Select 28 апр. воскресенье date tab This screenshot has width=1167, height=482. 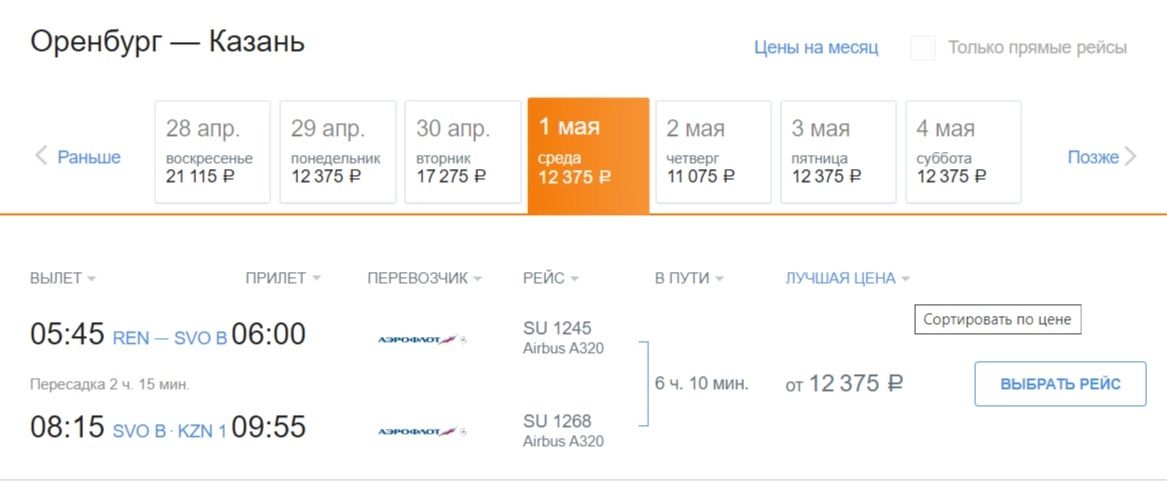pyautogui.click(x=212, y=152)
